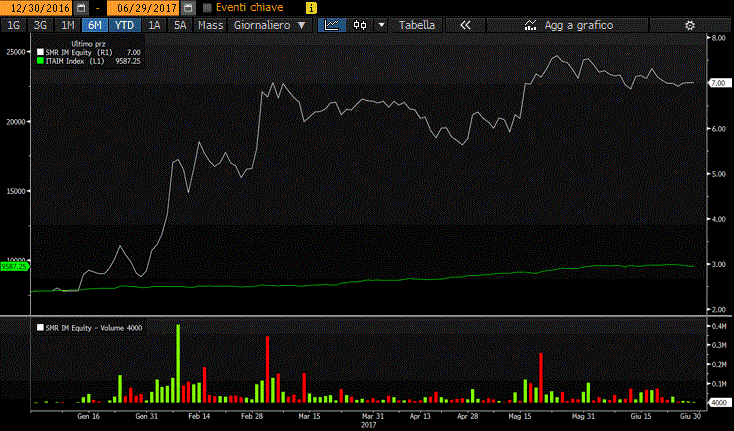
Task: Open the Tabella view
Action: [x=417, y=24]
